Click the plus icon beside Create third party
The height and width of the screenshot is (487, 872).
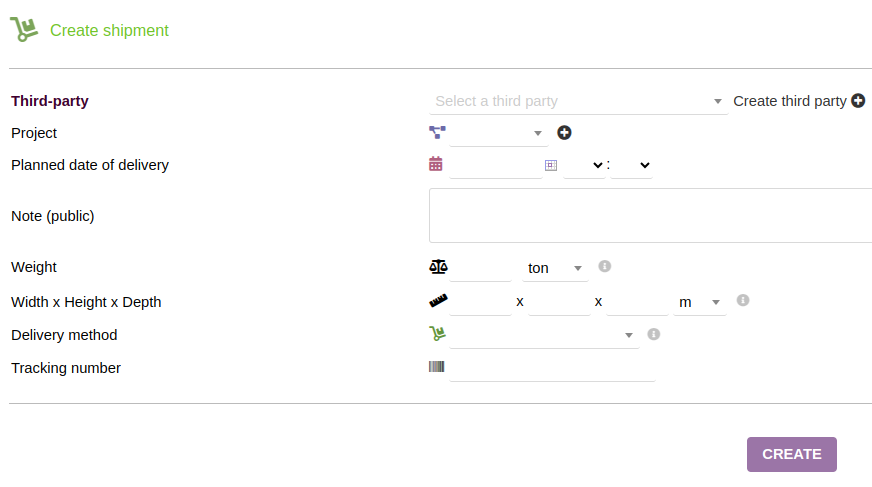point(858,101)
